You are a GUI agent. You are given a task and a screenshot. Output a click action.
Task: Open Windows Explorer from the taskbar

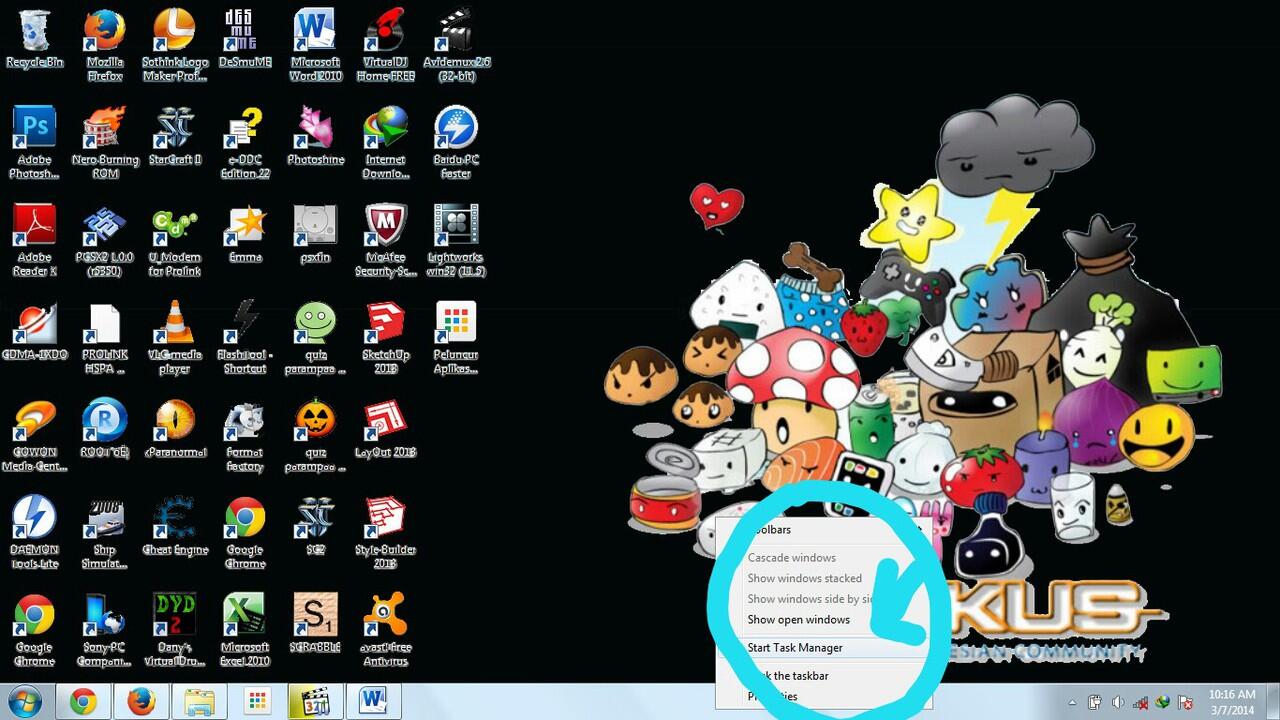pyautogui.click(x=200, y=702)
